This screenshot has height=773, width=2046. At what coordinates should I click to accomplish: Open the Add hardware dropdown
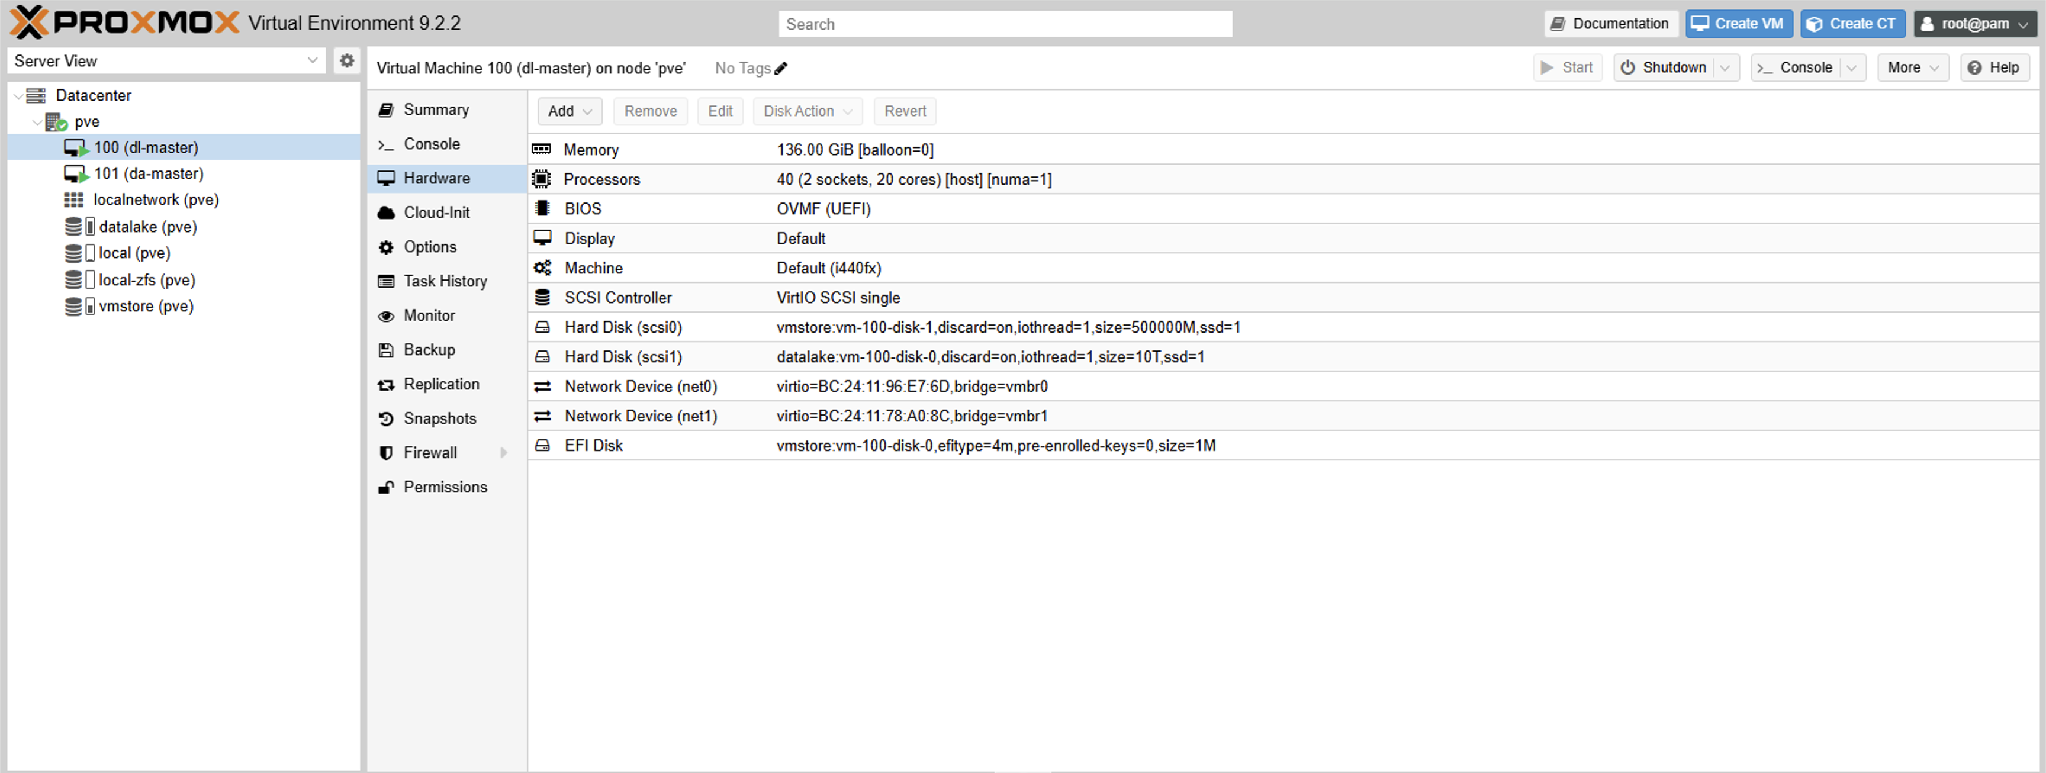[x=570, y=111]
